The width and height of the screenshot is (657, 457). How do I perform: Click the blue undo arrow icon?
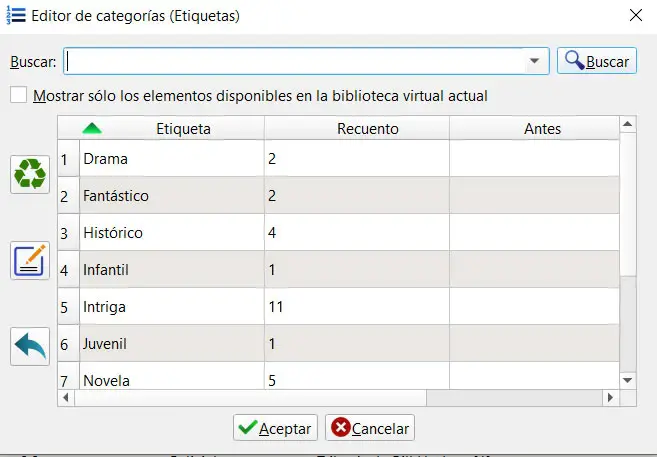pyautogui.click(x=29, y=347)
